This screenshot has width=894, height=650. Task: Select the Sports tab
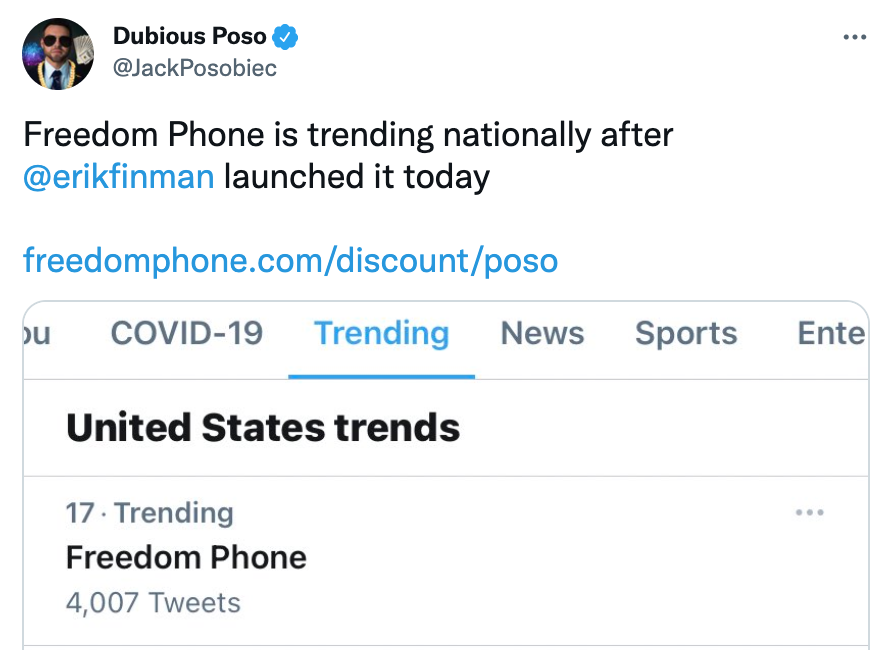click(686, 333)
